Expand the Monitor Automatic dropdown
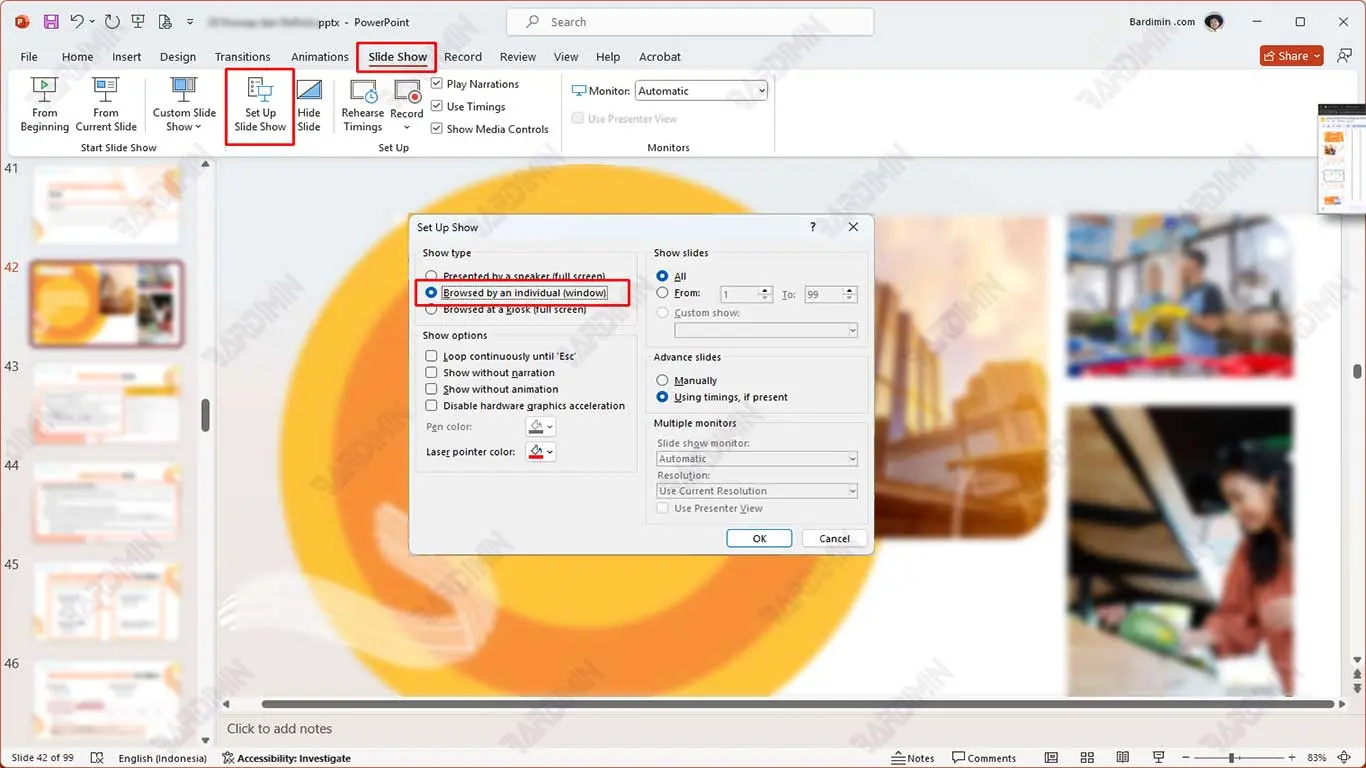Image resolution: width=1366 pixels, height=768 pixels. (x=761, y=91)
